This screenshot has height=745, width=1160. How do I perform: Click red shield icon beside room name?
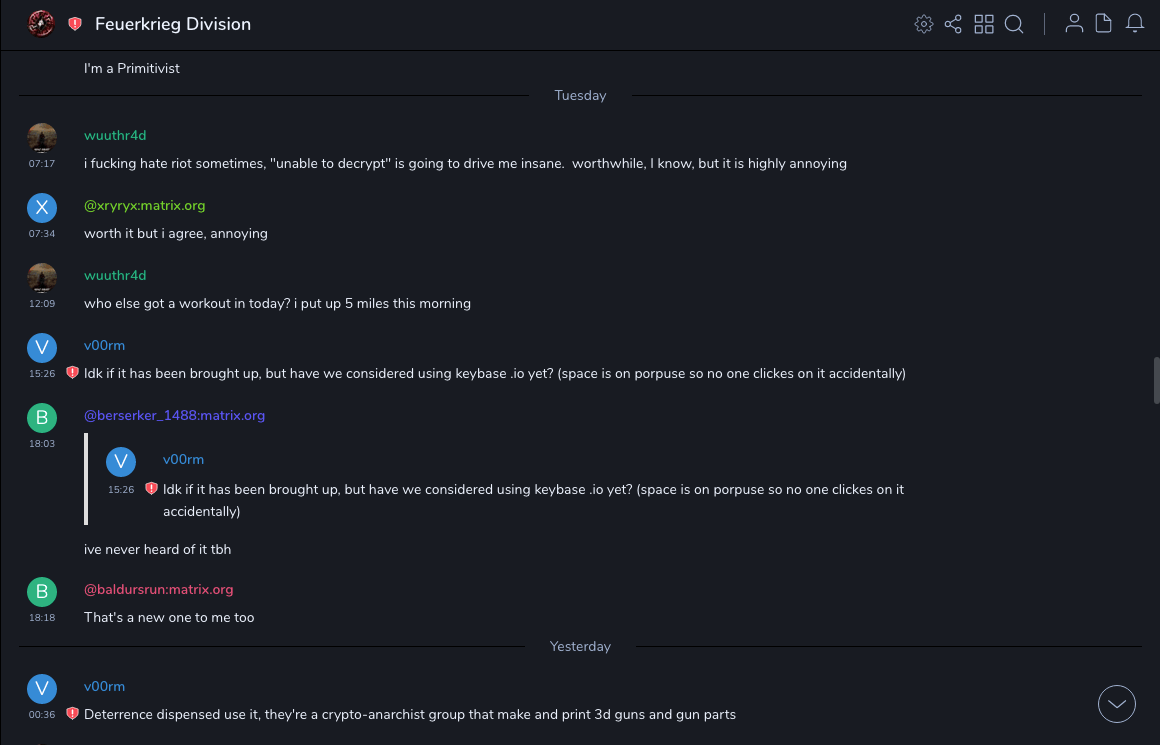(x=75, y=24)
